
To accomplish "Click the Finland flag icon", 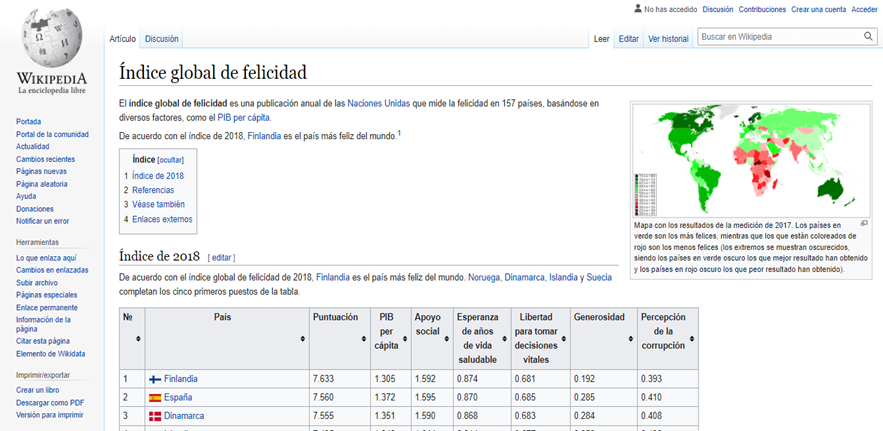I will [155, 379].
